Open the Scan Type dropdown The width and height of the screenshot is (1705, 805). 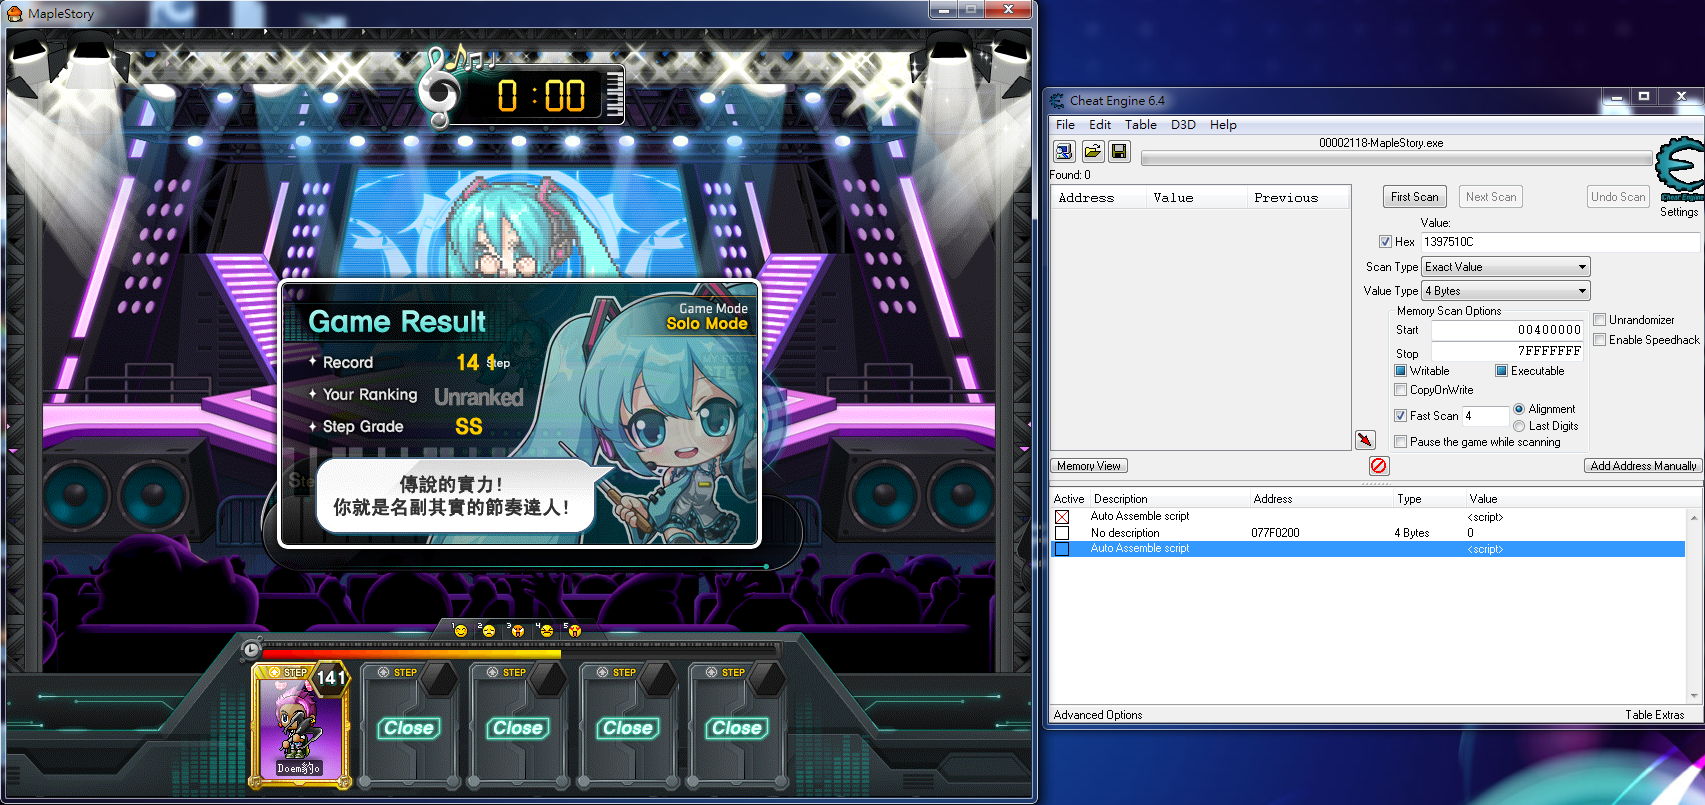pyautogui.click(x=1505, y=267)
